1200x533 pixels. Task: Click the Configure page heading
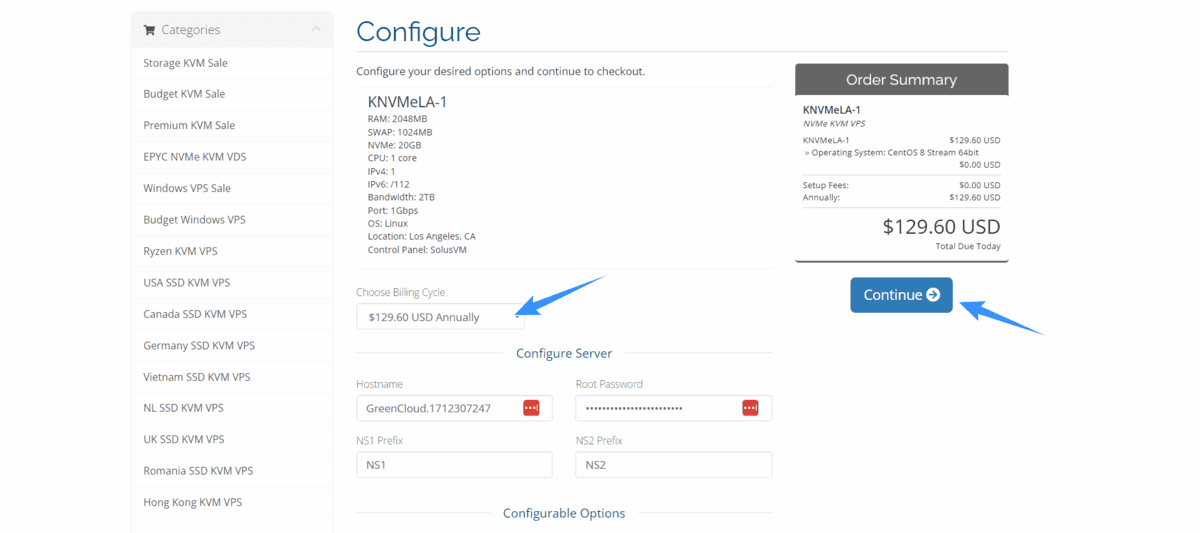418,31
